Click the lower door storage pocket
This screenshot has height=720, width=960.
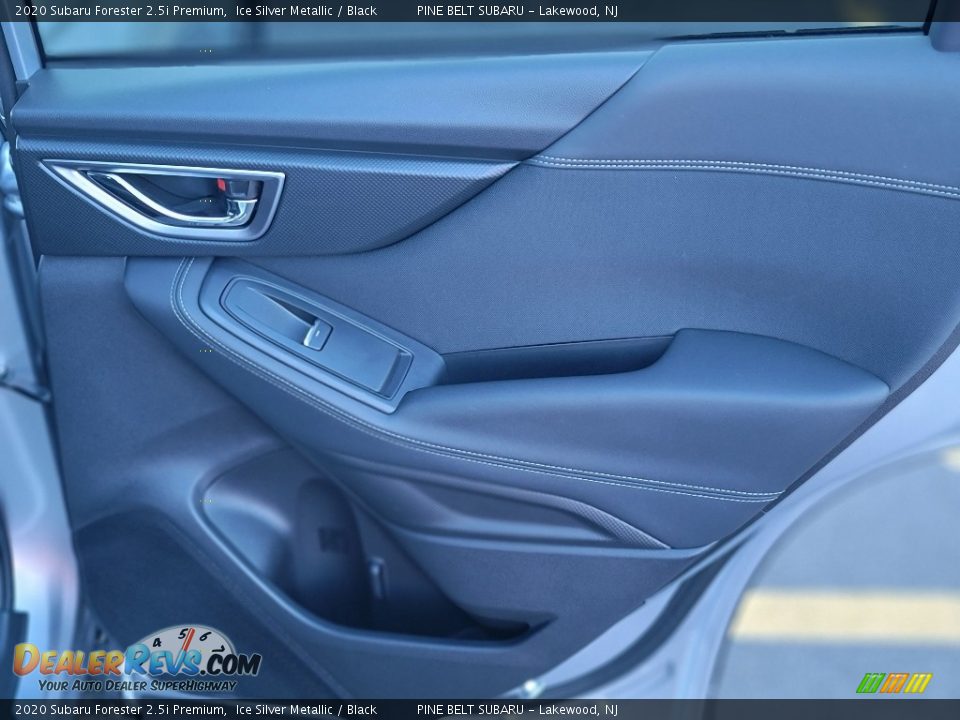(380, 580)
